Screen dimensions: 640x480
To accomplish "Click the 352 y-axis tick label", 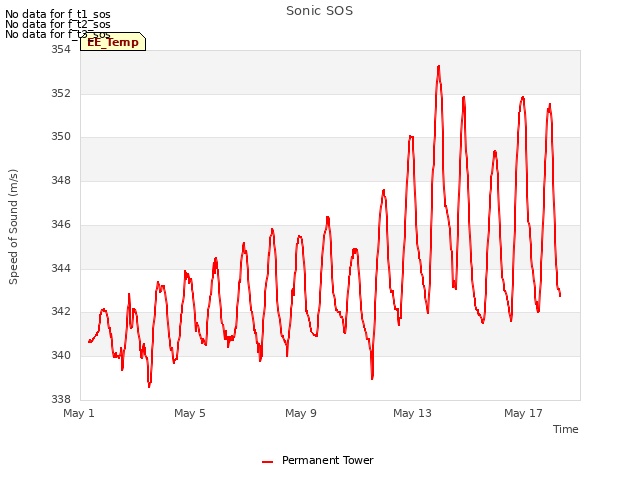I will tap(61, 93).
